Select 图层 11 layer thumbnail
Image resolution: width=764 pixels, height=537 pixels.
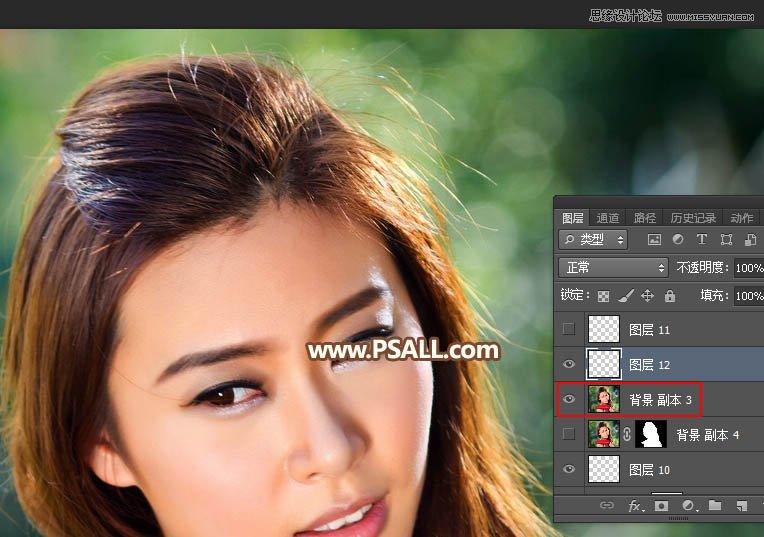click(x=604, y=329)
